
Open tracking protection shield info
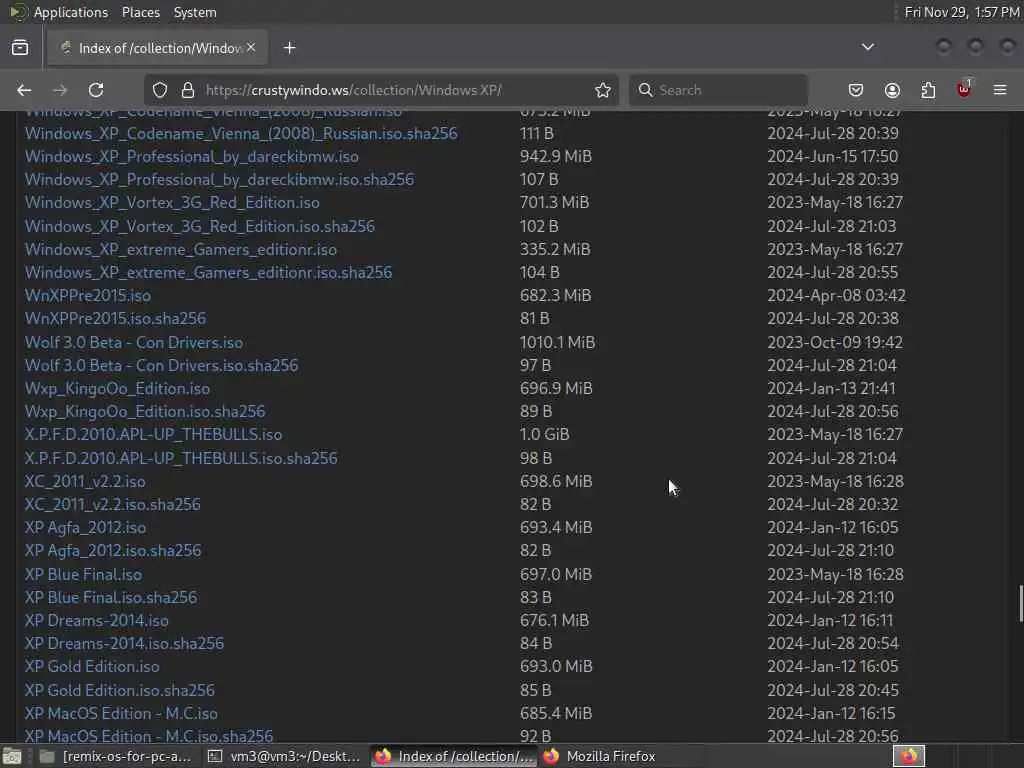[x=160, y=90]
